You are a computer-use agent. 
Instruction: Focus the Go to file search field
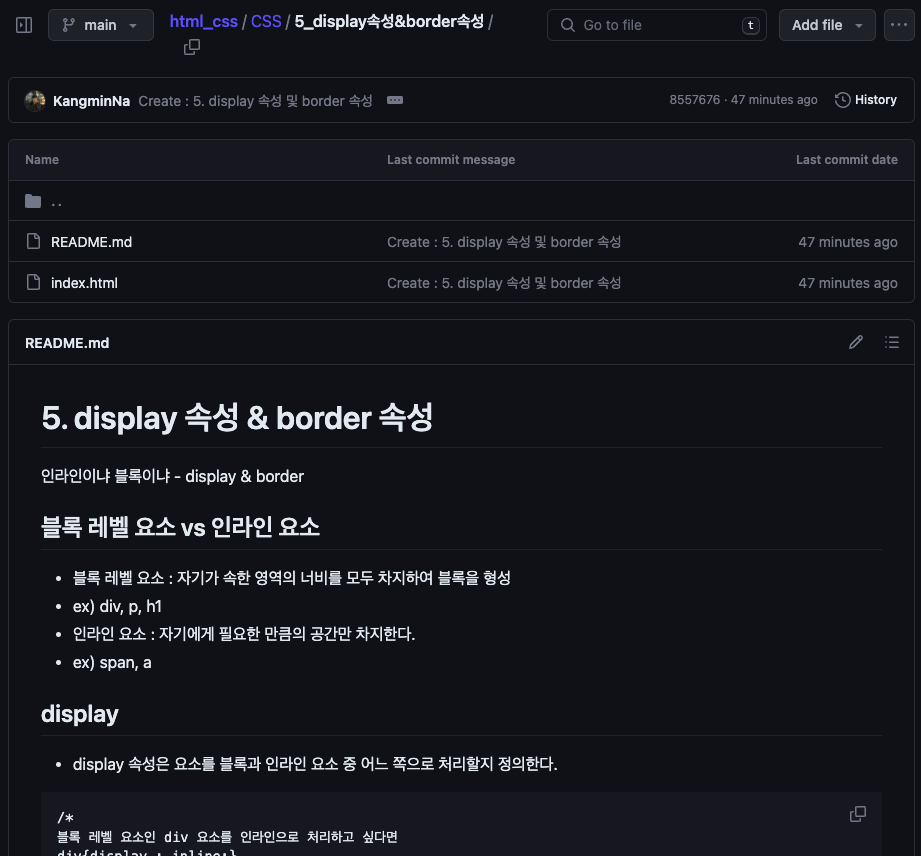pos(657,25)
